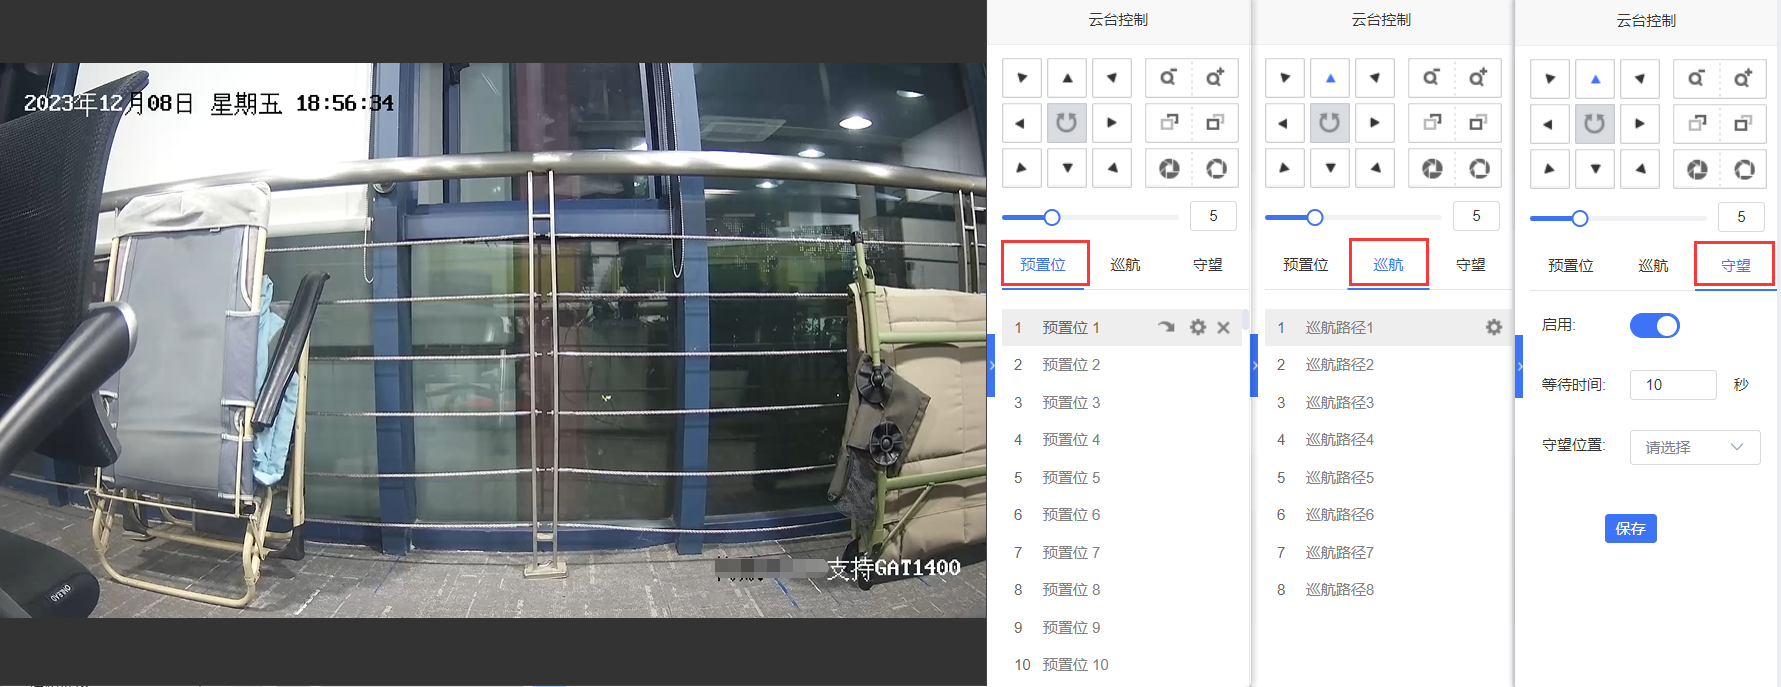Delete 预置位 1 with the X icon
1781x687 pixels.
[1223, 327]
